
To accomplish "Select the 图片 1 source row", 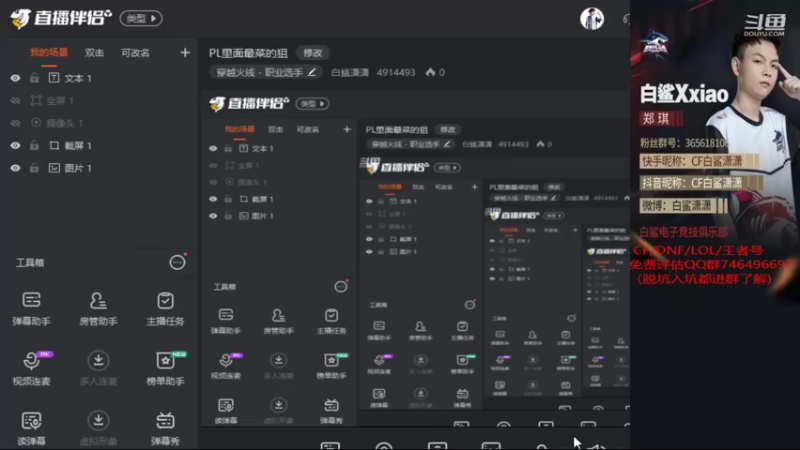I will tap(98, 168).
